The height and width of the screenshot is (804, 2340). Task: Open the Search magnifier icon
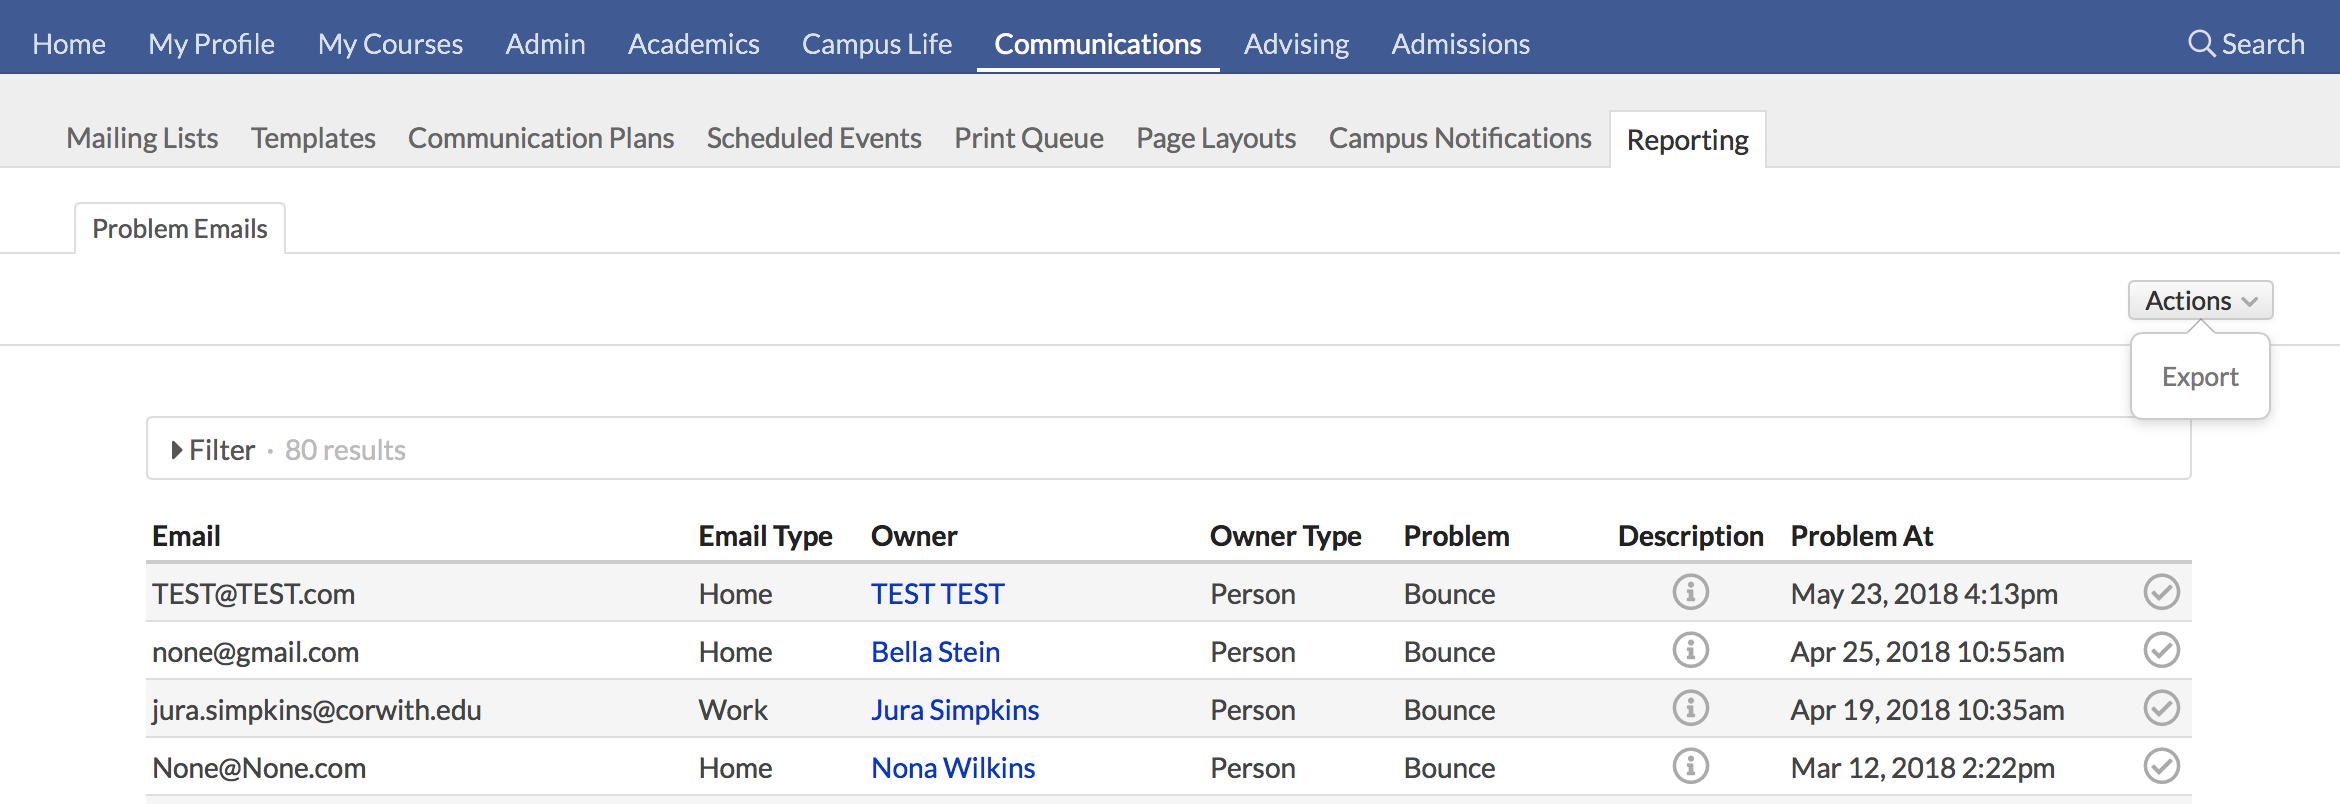(2201, 43)
